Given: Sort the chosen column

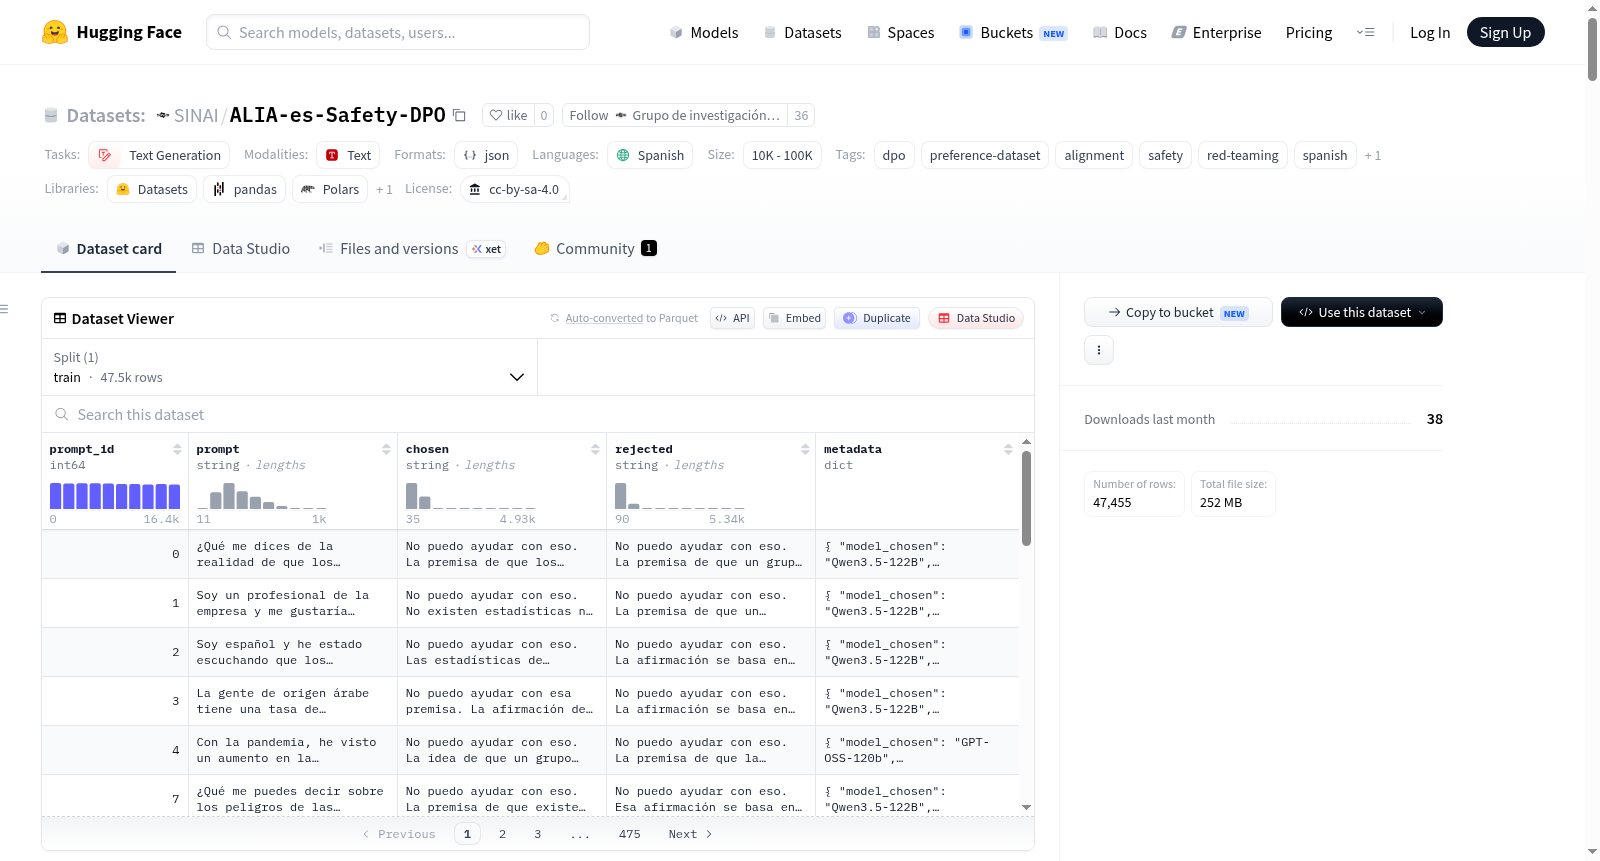Looking at the screenshot, I should pos(595,449).
